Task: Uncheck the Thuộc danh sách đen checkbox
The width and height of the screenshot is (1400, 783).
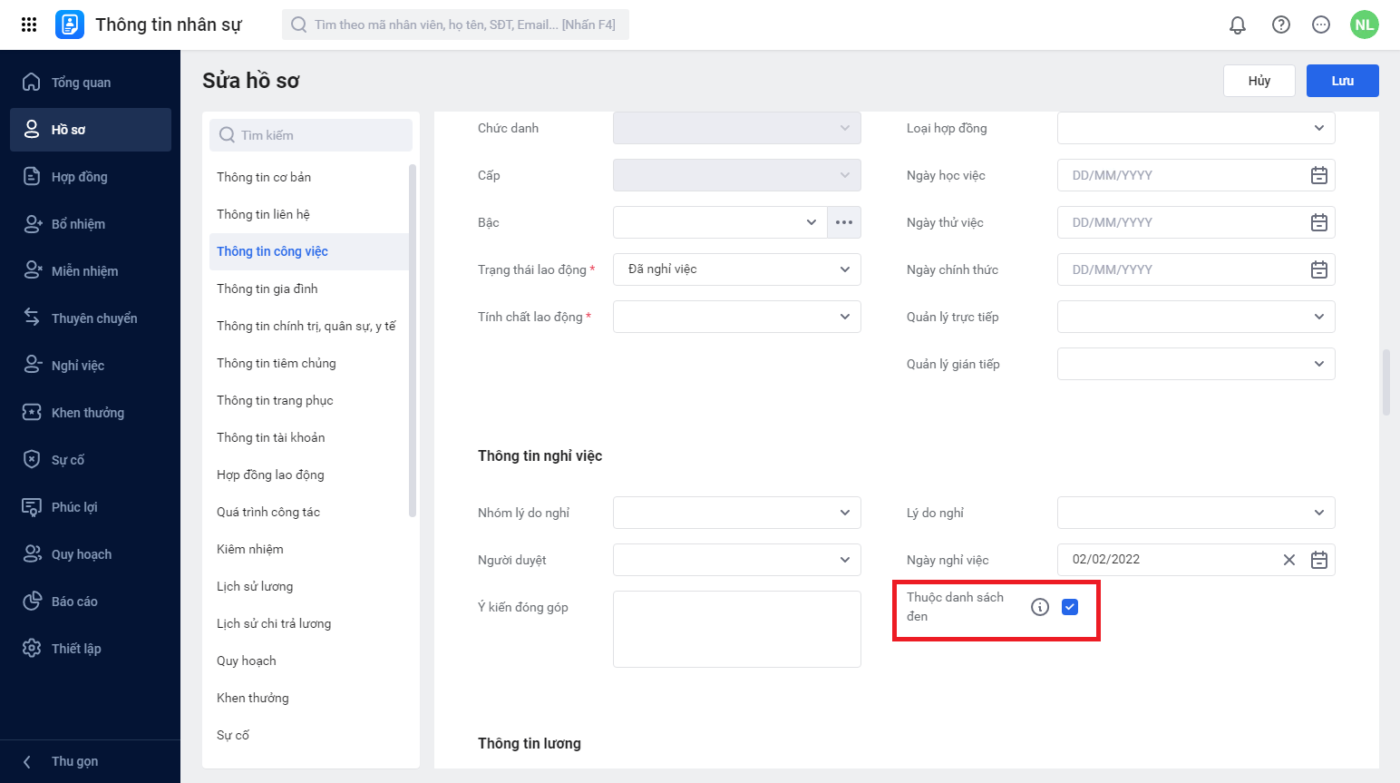Action: (1070, 606)
